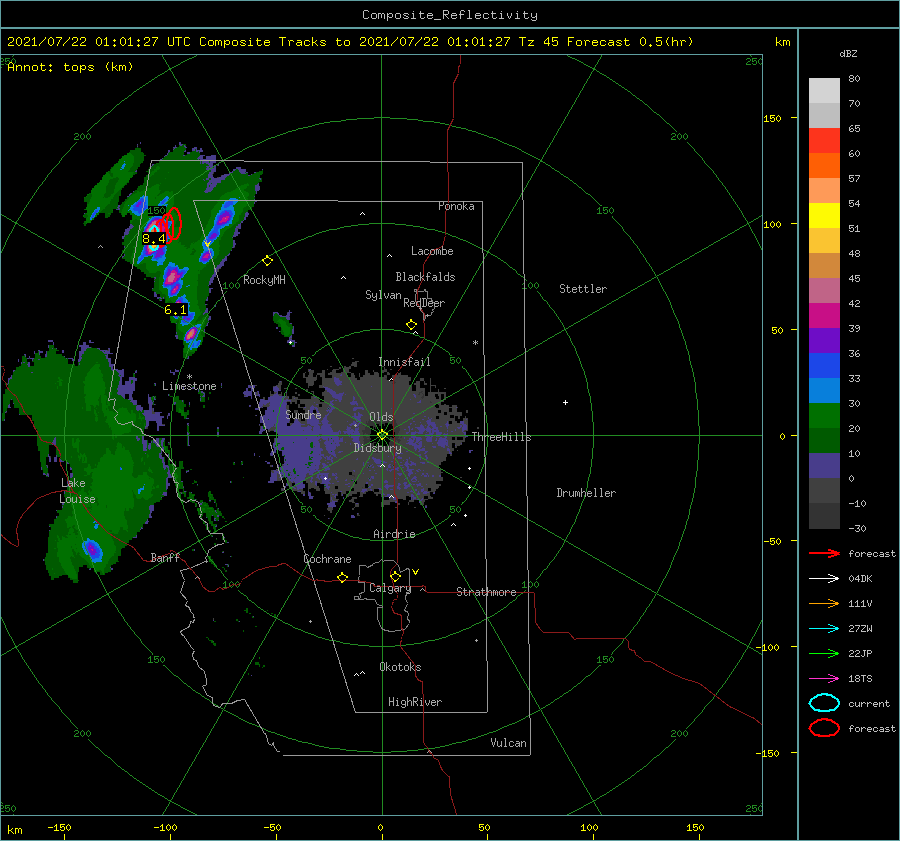Viewport: 900px width, 841px height.
Task: Click the cyan current ellipse legend icon
Action: point(824,703)
